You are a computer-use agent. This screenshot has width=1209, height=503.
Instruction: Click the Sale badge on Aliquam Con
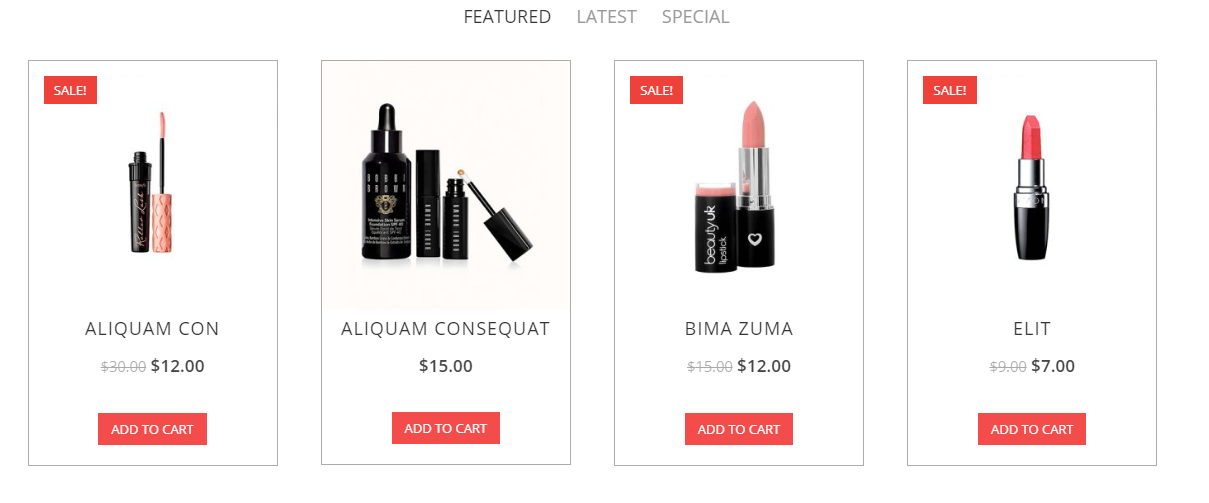[70, 90]
